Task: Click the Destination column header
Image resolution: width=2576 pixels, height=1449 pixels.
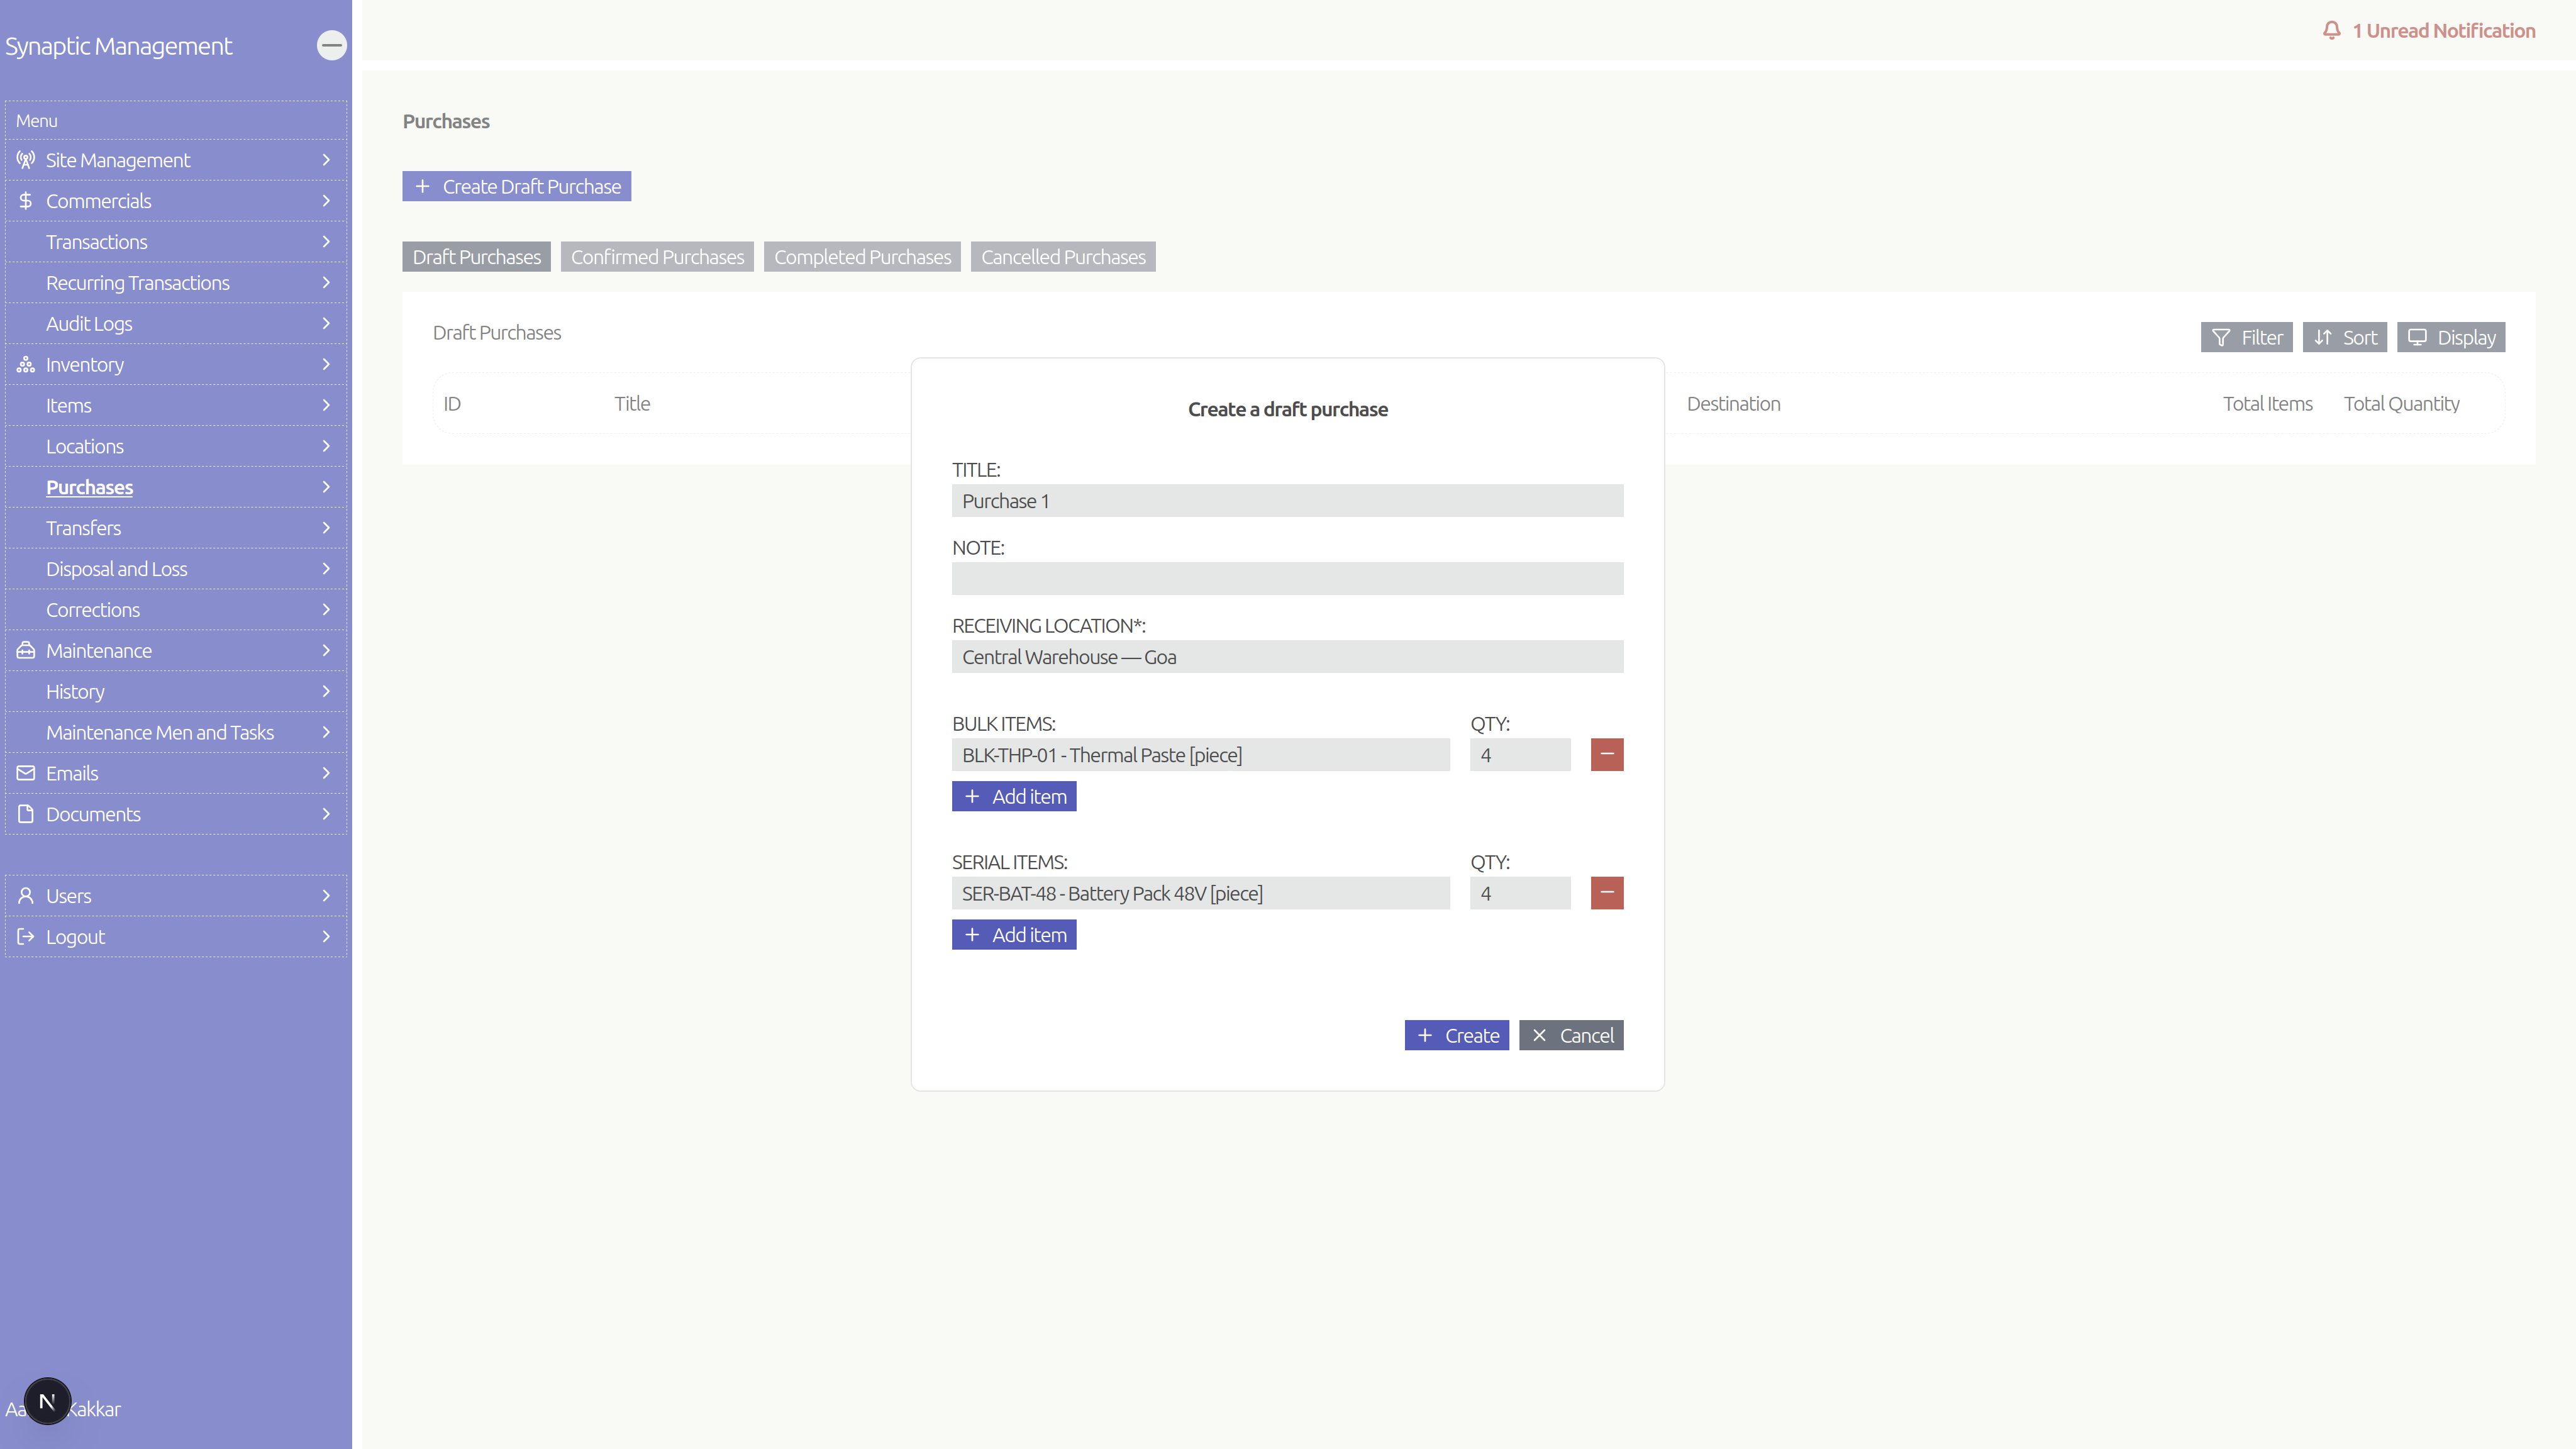Action: (1733, 404)
